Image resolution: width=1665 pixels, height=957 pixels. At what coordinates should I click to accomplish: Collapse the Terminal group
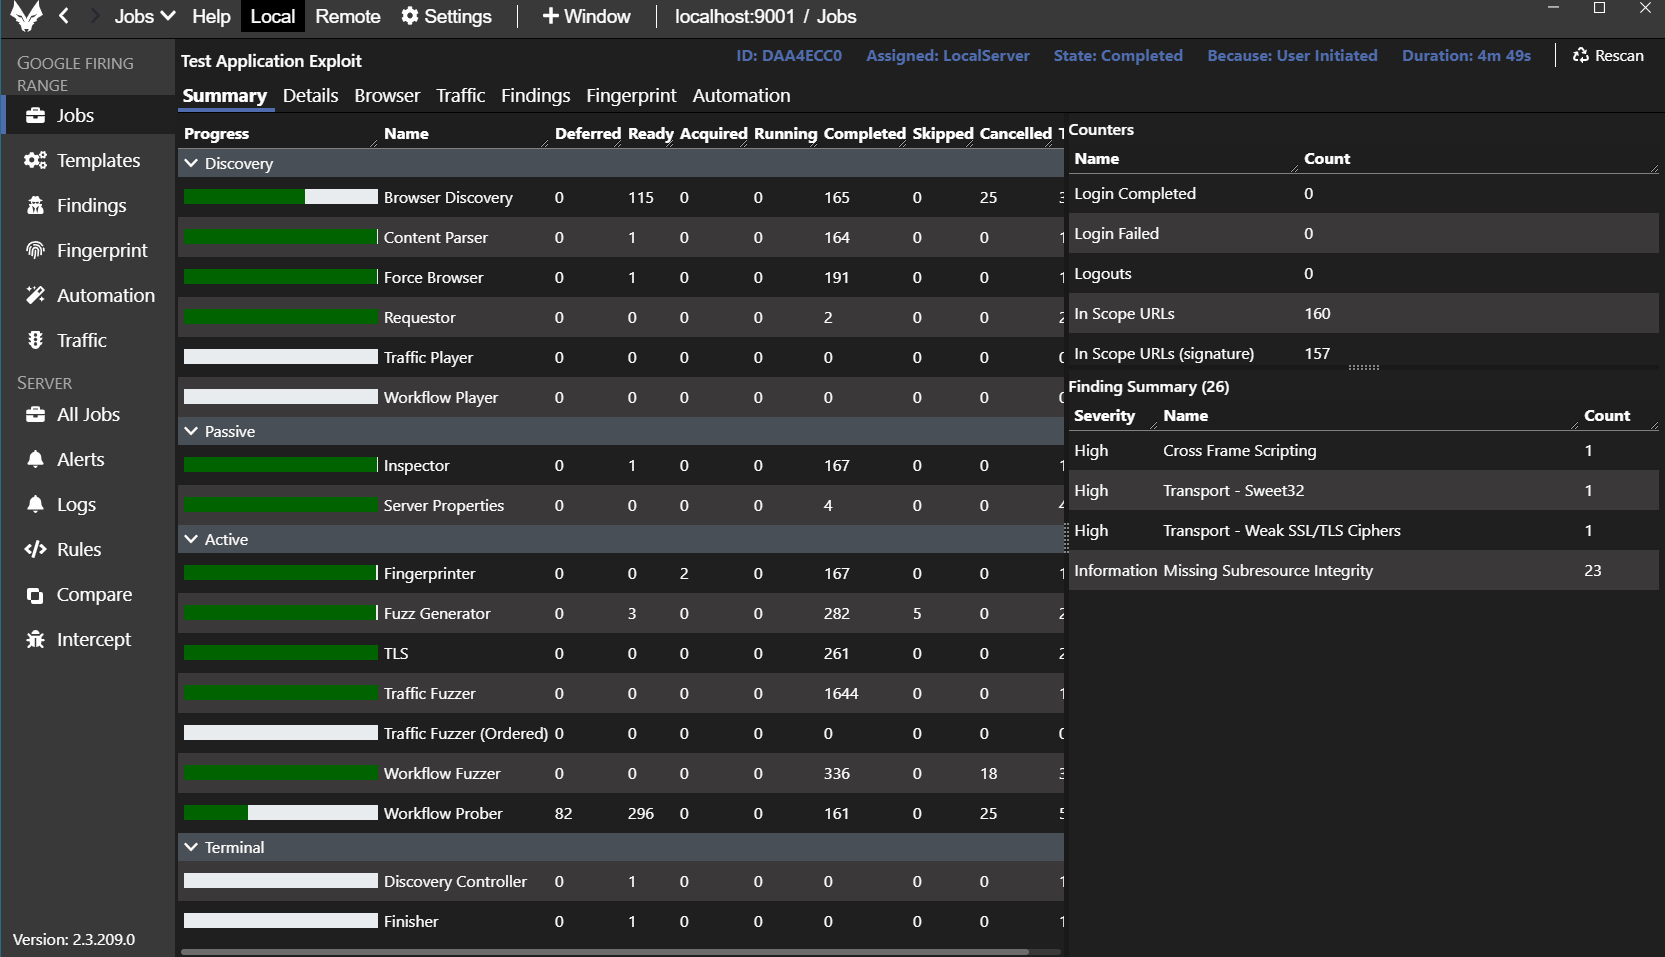(x=191, y=847)
